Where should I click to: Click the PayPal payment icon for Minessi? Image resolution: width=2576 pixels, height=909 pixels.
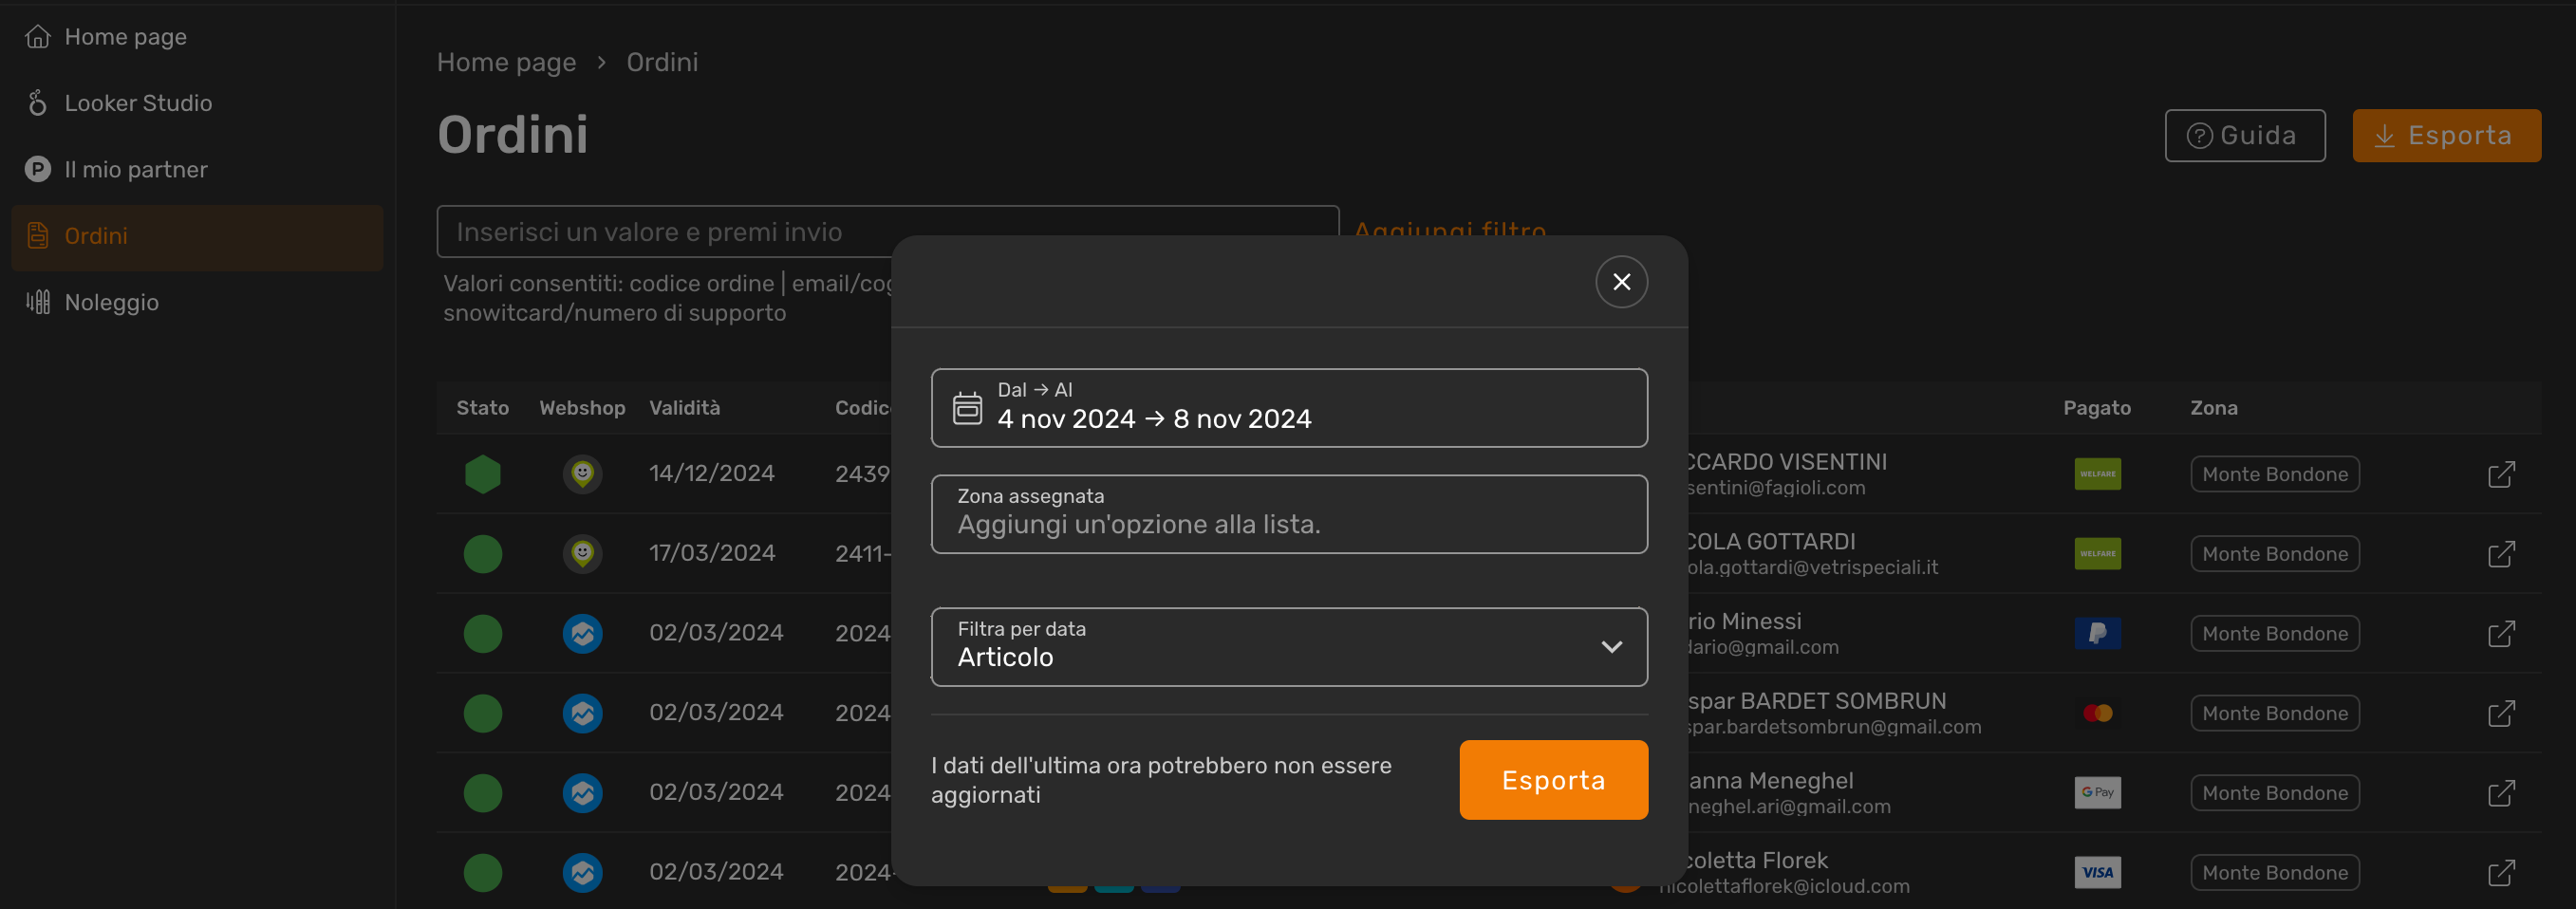pyautogui.click(x=2097, y=632)
